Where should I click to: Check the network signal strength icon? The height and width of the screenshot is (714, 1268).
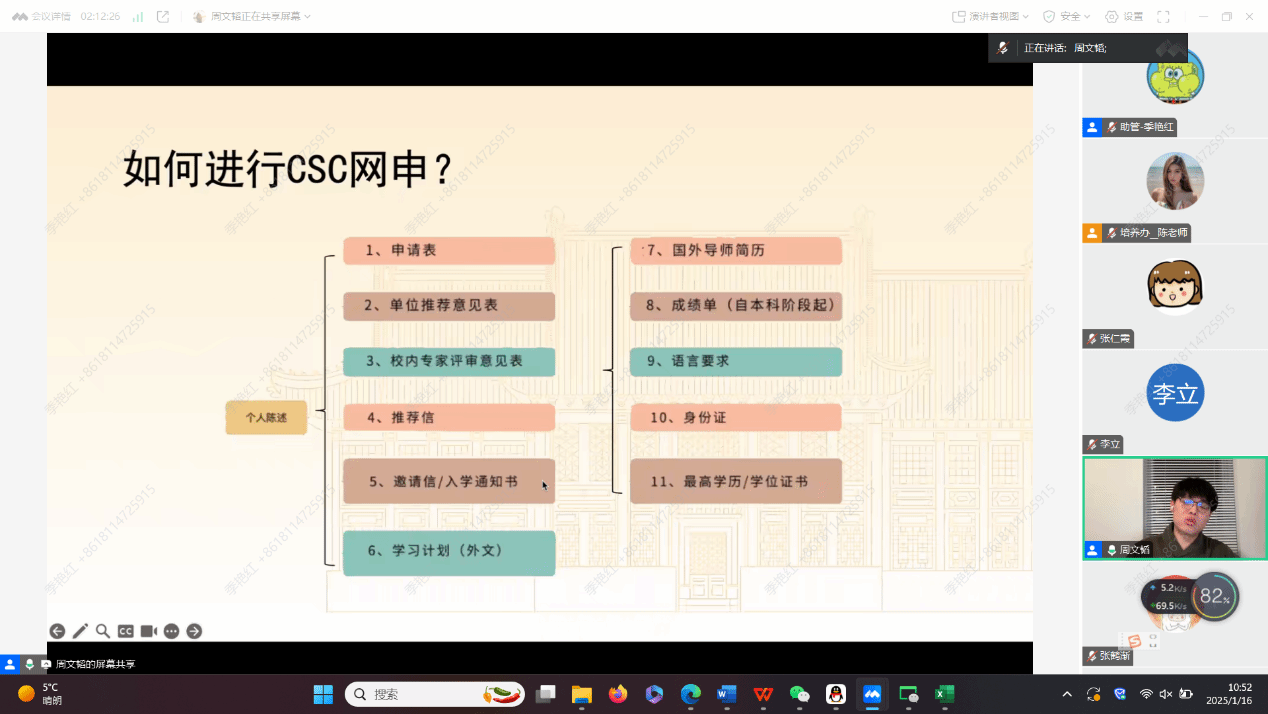[x=137, y=17]
